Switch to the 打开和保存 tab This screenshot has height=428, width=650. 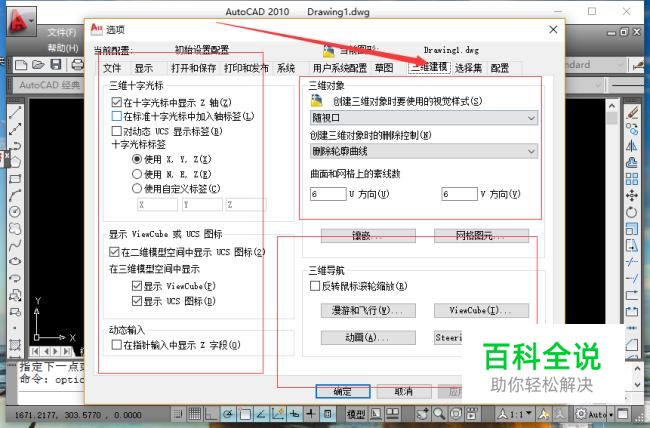pos(193,68)
